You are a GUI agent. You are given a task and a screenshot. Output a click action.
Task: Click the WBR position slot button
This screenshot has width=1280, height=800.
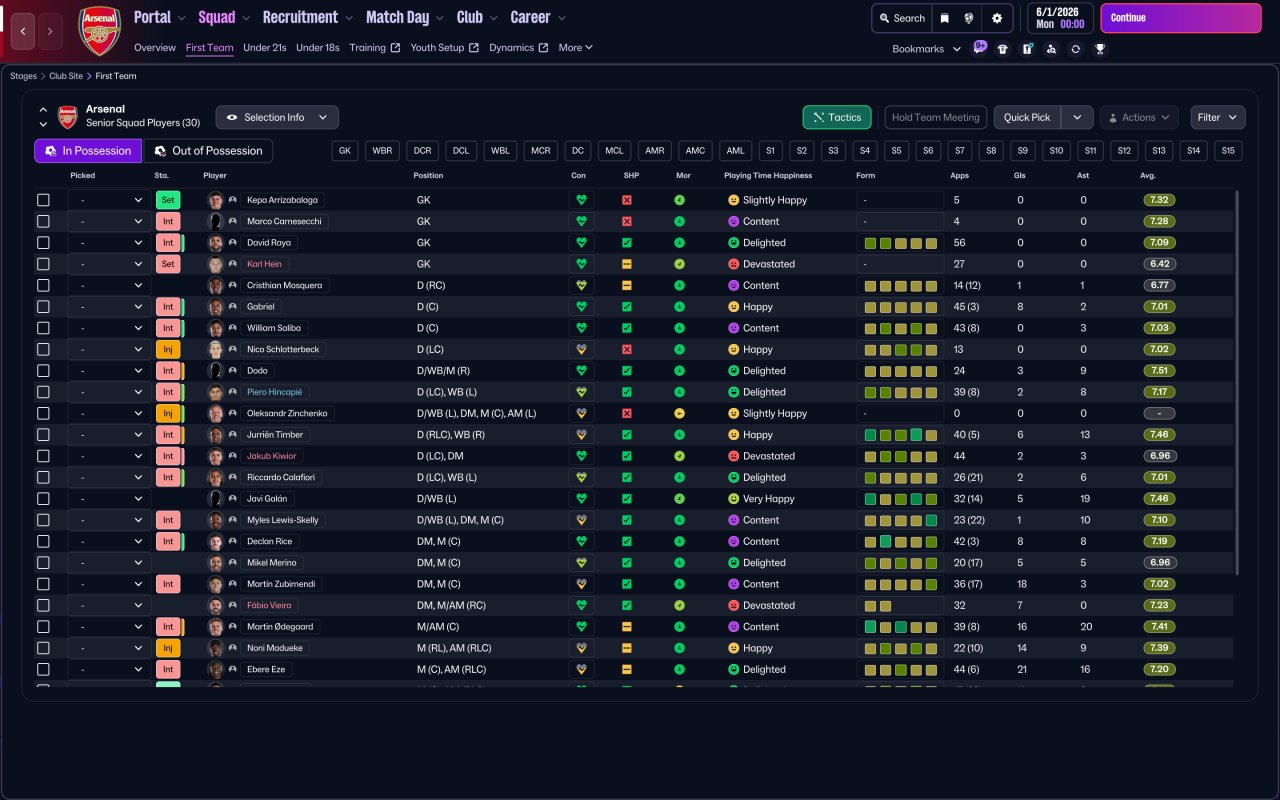click(x=382, y=151)
